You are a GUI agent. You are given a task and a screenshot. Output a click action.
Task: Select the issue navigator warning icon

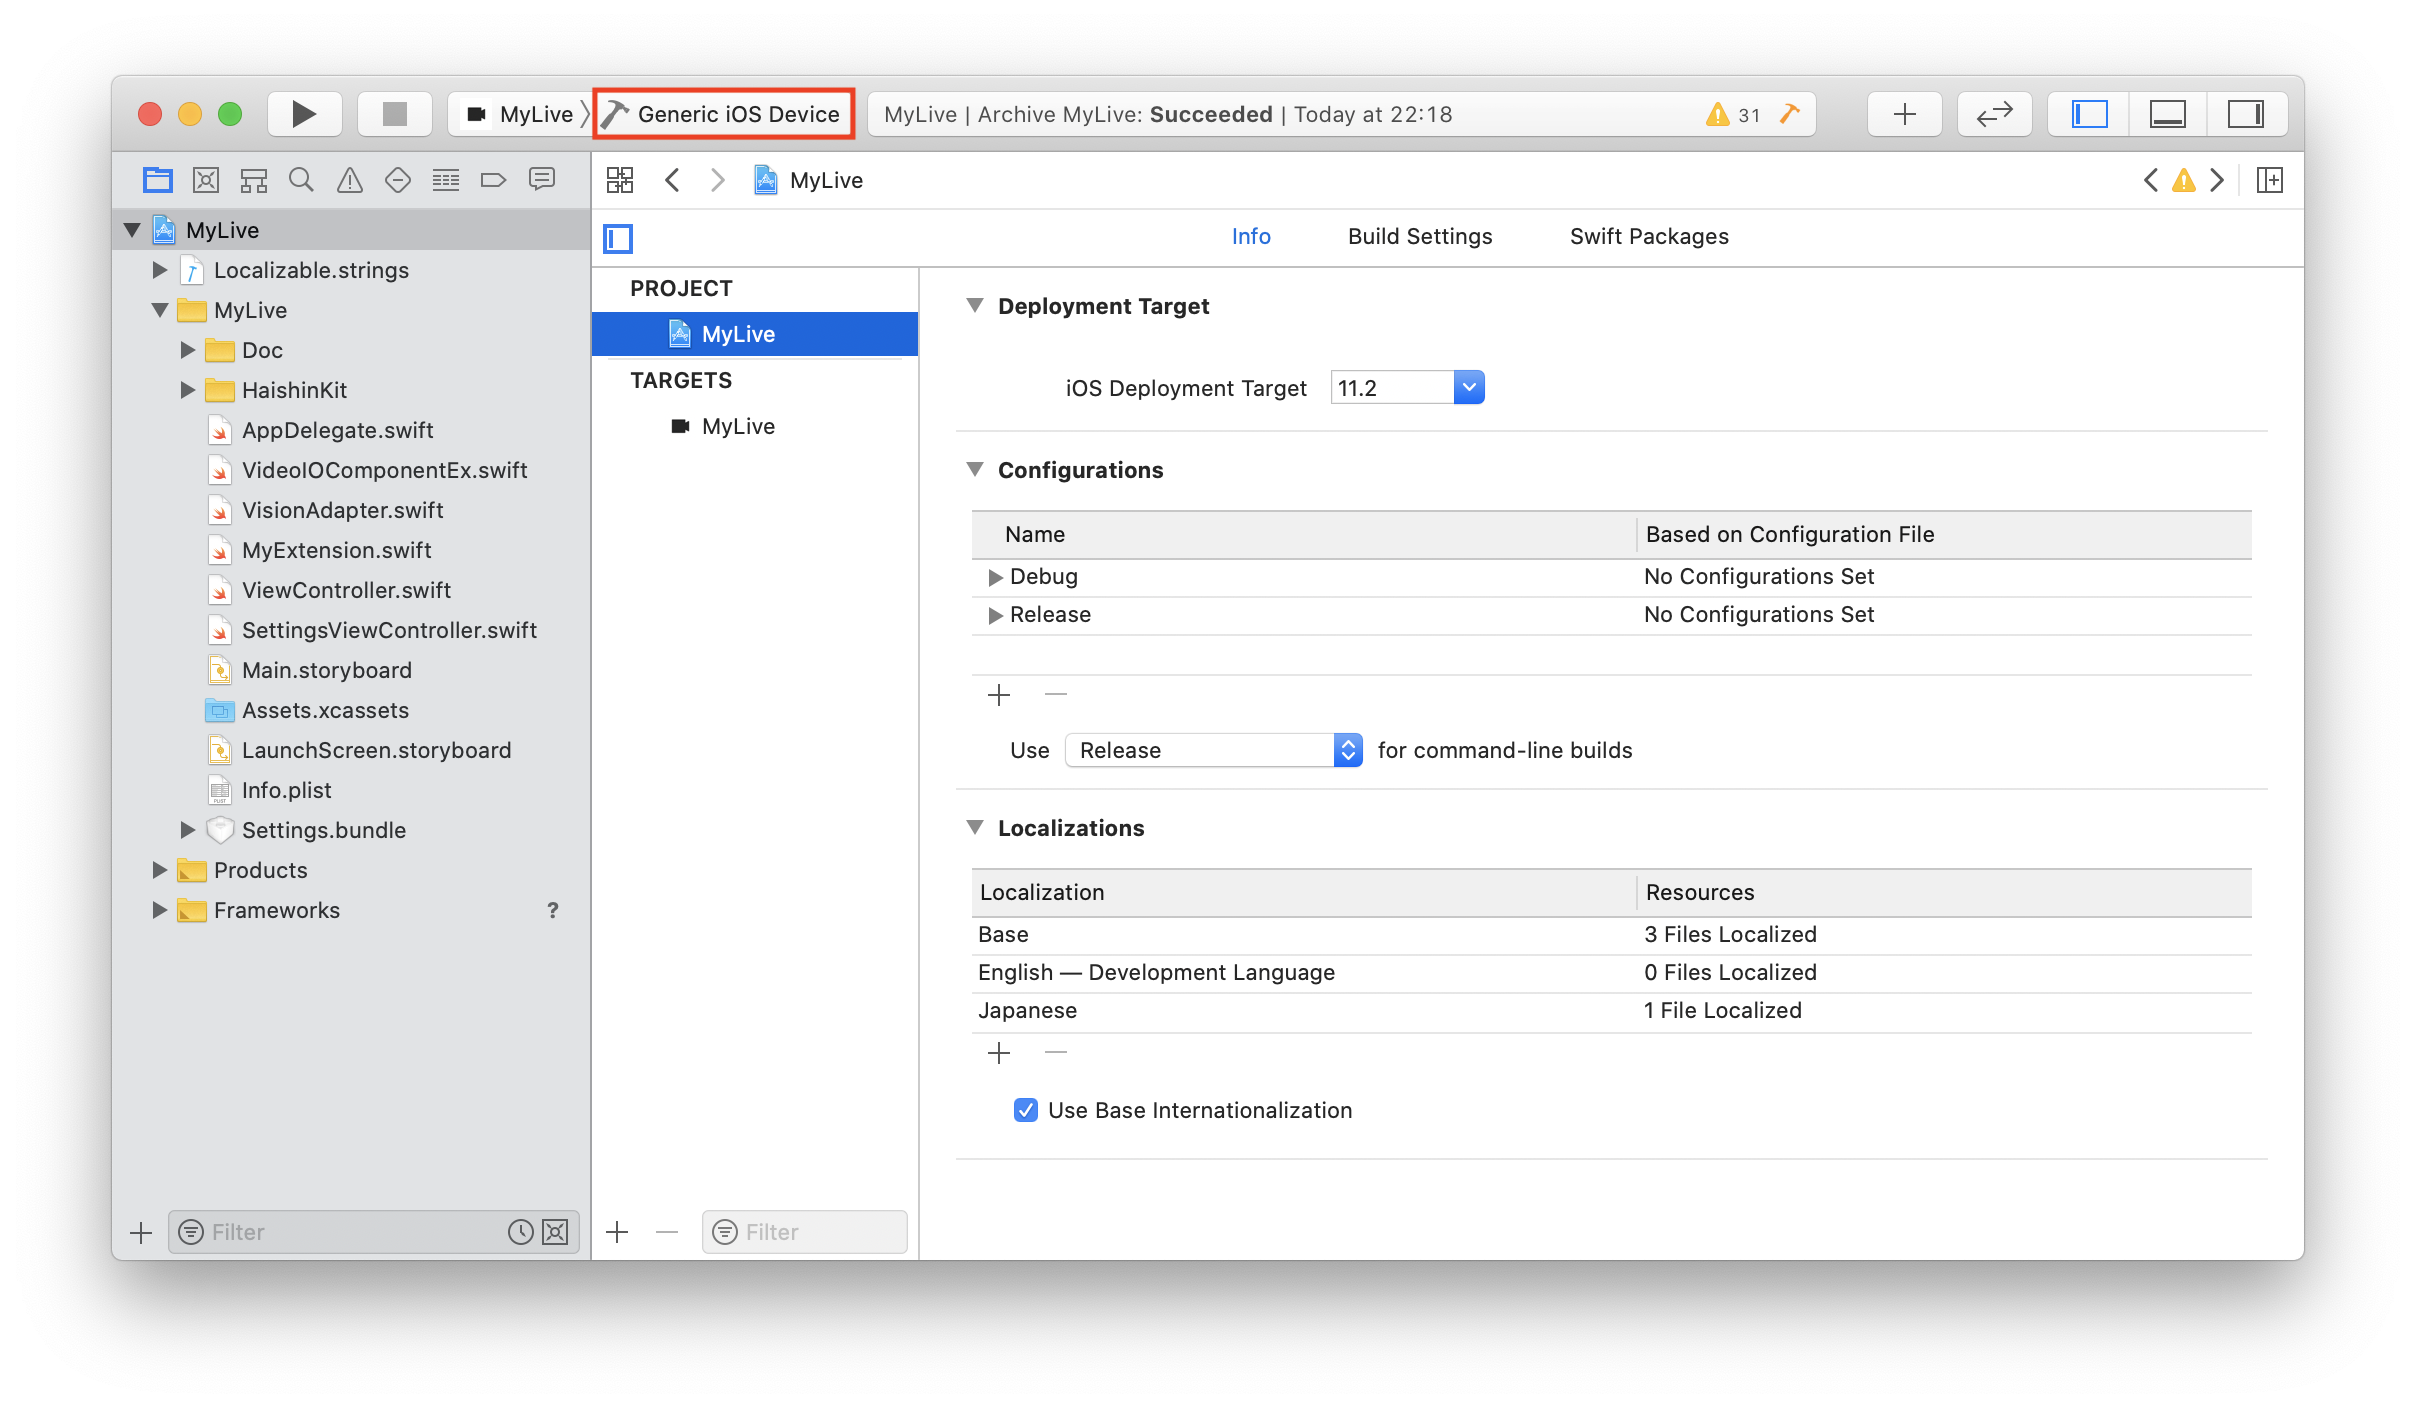tap(349, 180)
